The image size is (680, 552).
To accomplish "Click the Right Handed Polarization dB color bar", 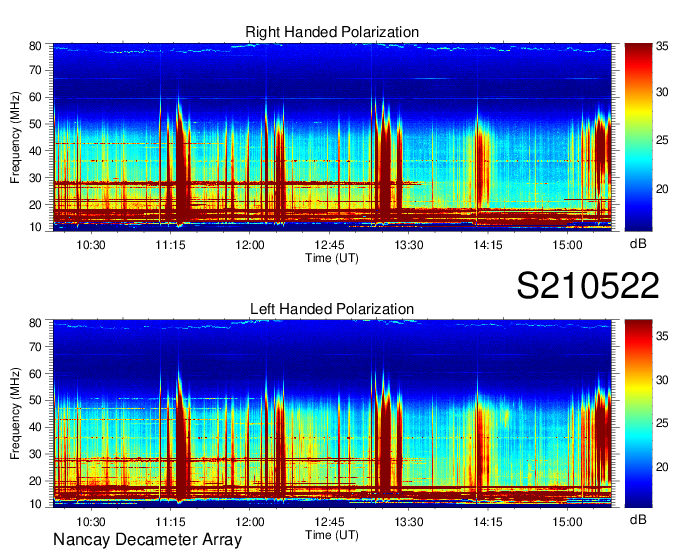I will [x=638, y=137].
